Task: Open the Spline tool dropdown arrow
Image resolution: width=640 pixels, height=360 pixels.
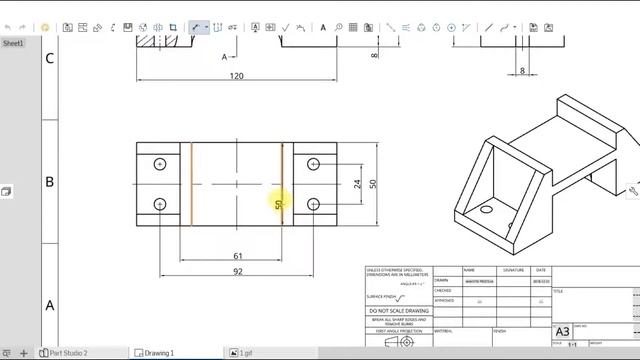Action: (x=515, y=27)
